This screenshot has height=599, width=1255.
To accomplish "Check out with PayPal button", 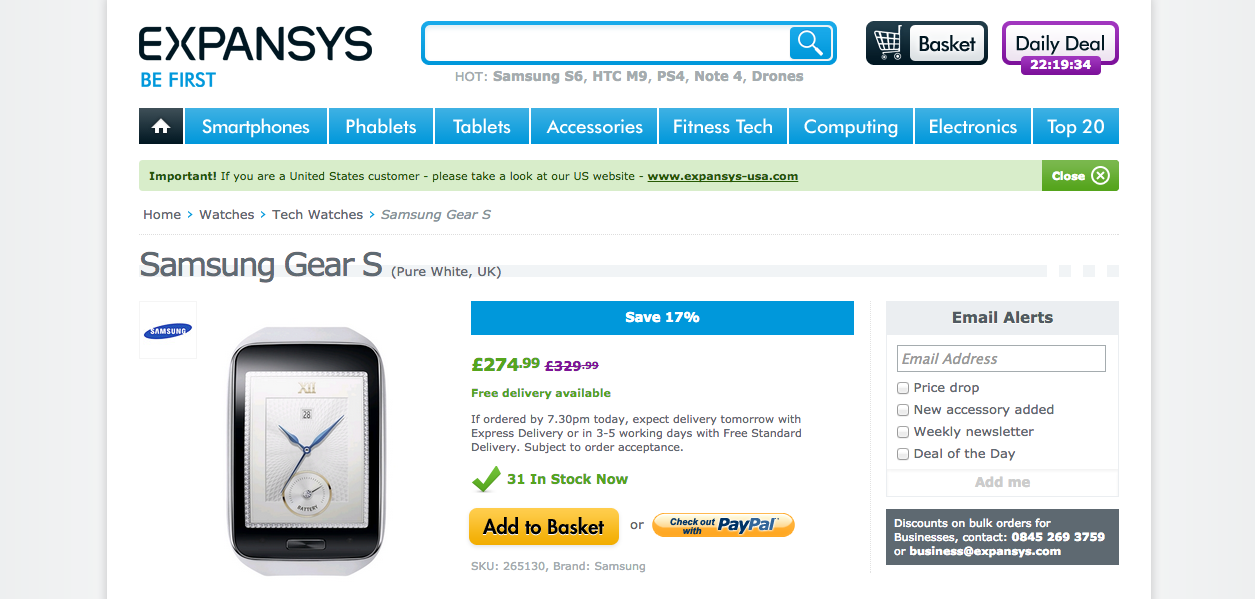I will pos(723,524).
